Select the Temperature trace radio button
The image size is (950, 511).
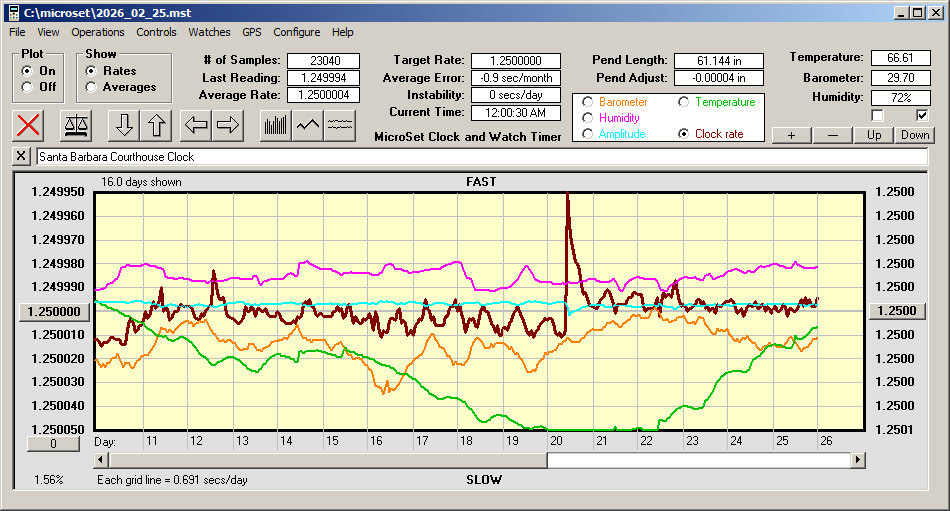click(x=683, y=102)
